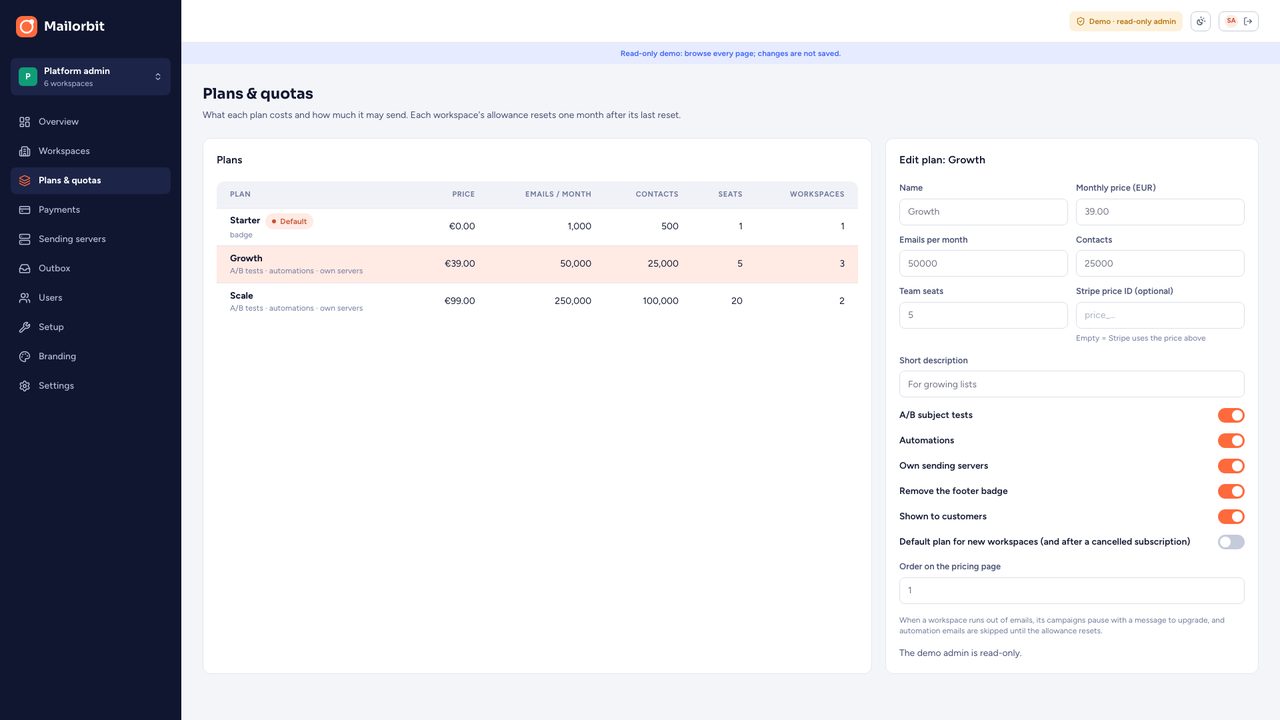
Task: Click the Demo read-only admin badge
Action: pos(1126,21)
